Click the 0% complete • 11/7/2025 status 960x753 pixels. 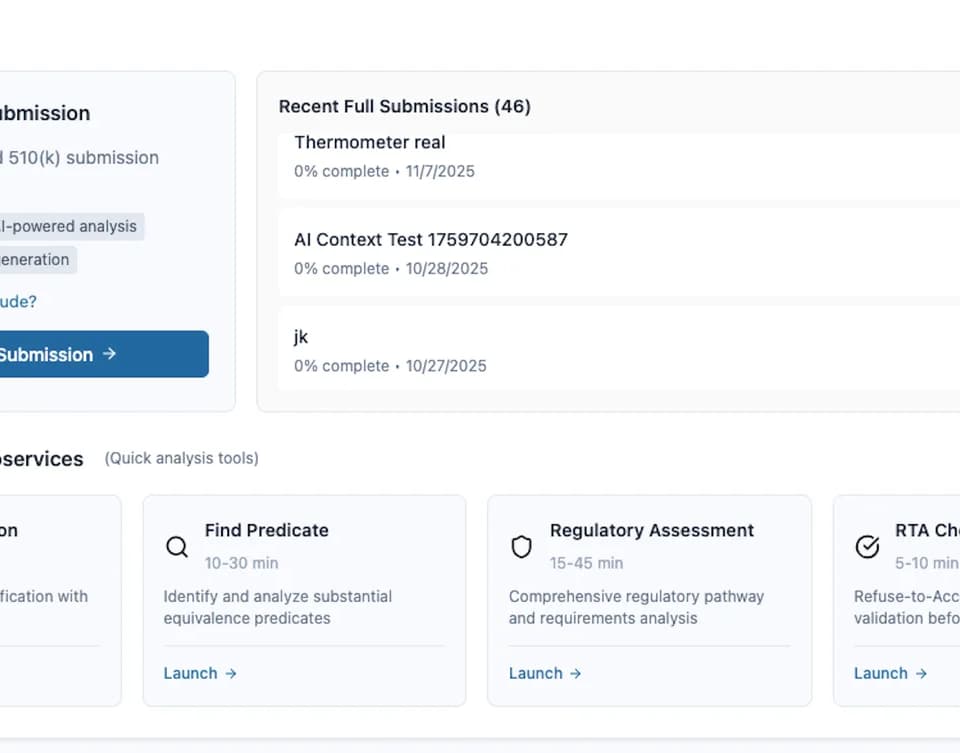click(384, 171)
